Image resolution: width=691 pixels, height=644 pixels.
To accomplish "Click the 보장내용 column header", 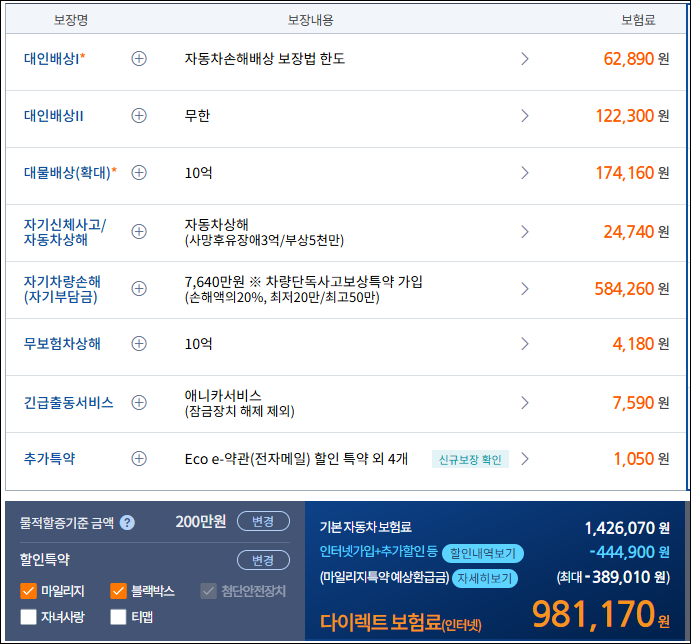I will coord(311,20).
